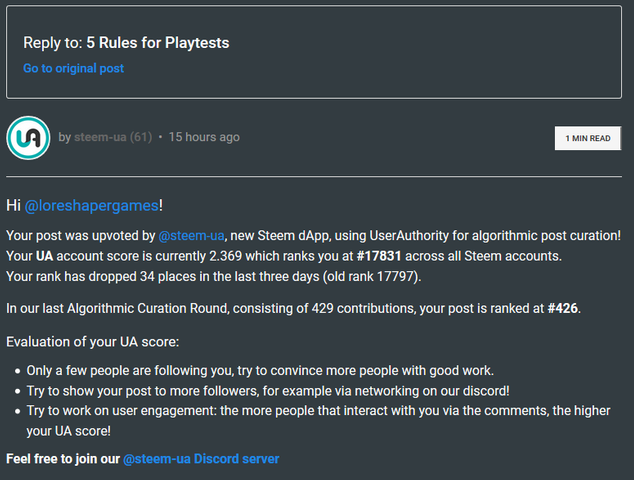Click the bullet about few people following
This screenshot has height=480, width=634.
pyautogui.click(x=268, y=370)
